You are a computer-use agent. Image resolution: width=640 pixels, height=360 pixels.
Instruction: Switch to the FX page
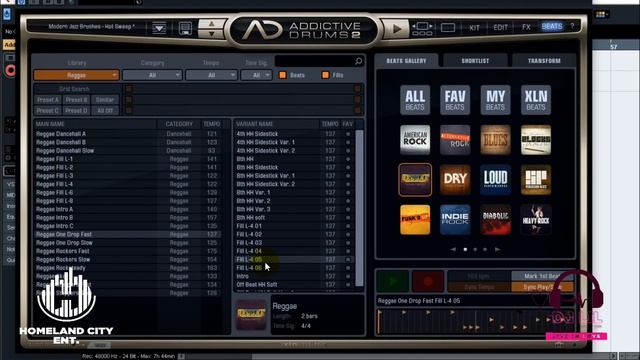coord(526,27)
